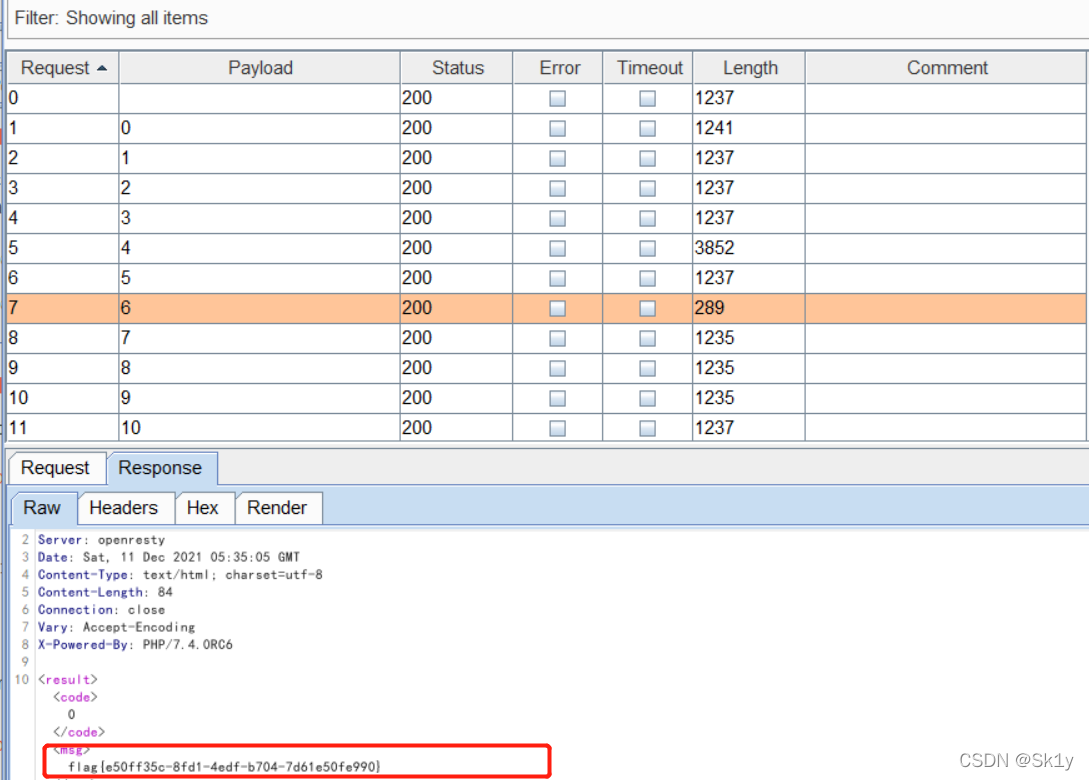Screen dimensions: 1089x780
Task: Select request number 10 cell
Action: click(63, 398)
